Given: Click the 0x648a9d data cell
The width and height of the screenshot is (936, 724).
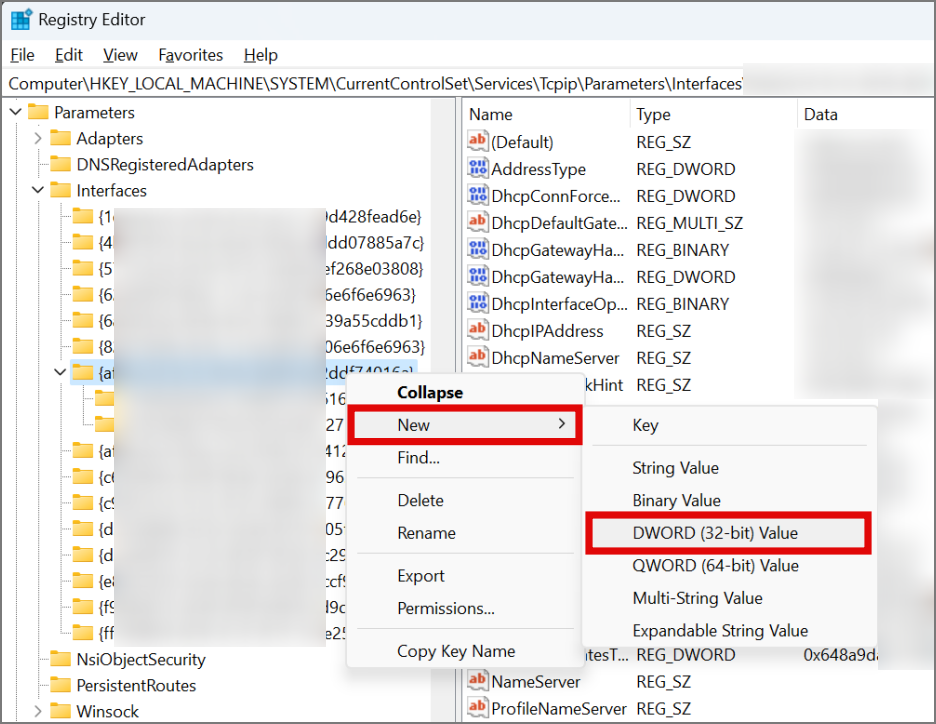Looking at the screenshot, I should pos(840,655).
